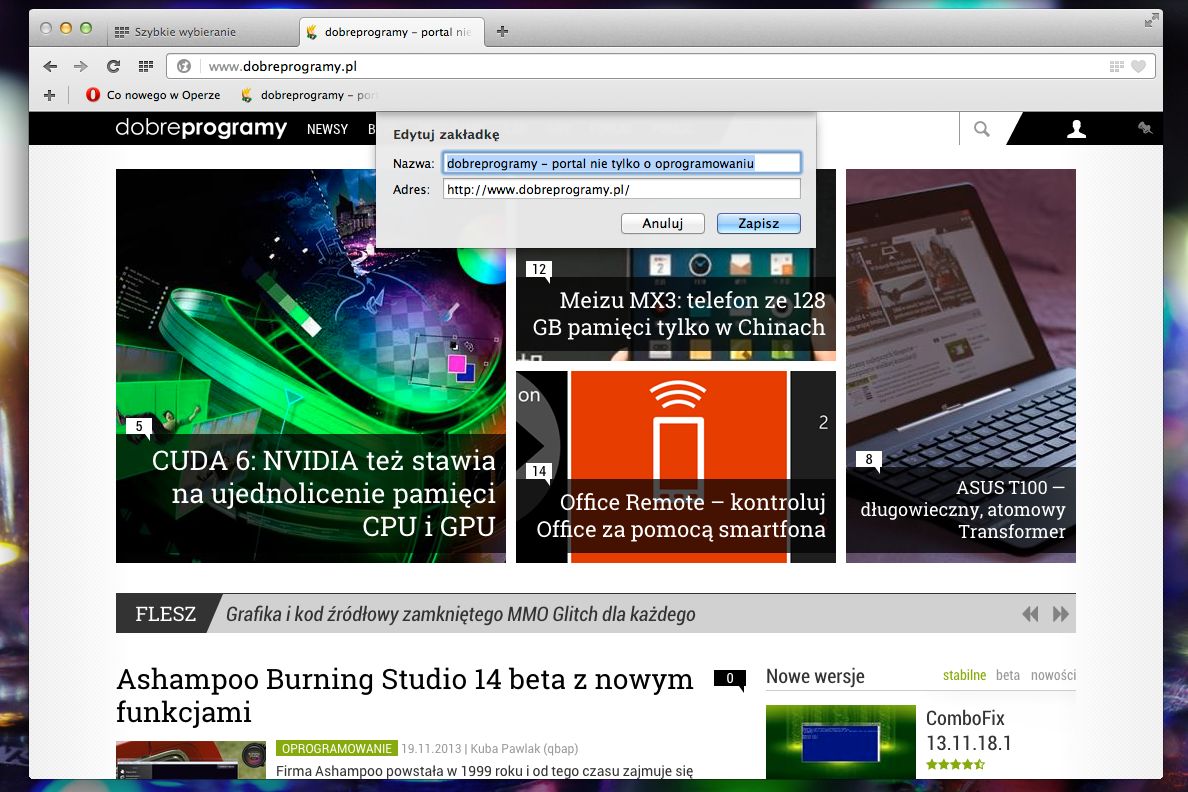Click the Ashampoo article thumbnail image
Screen dimensions: 1188x792
(191, 759)
